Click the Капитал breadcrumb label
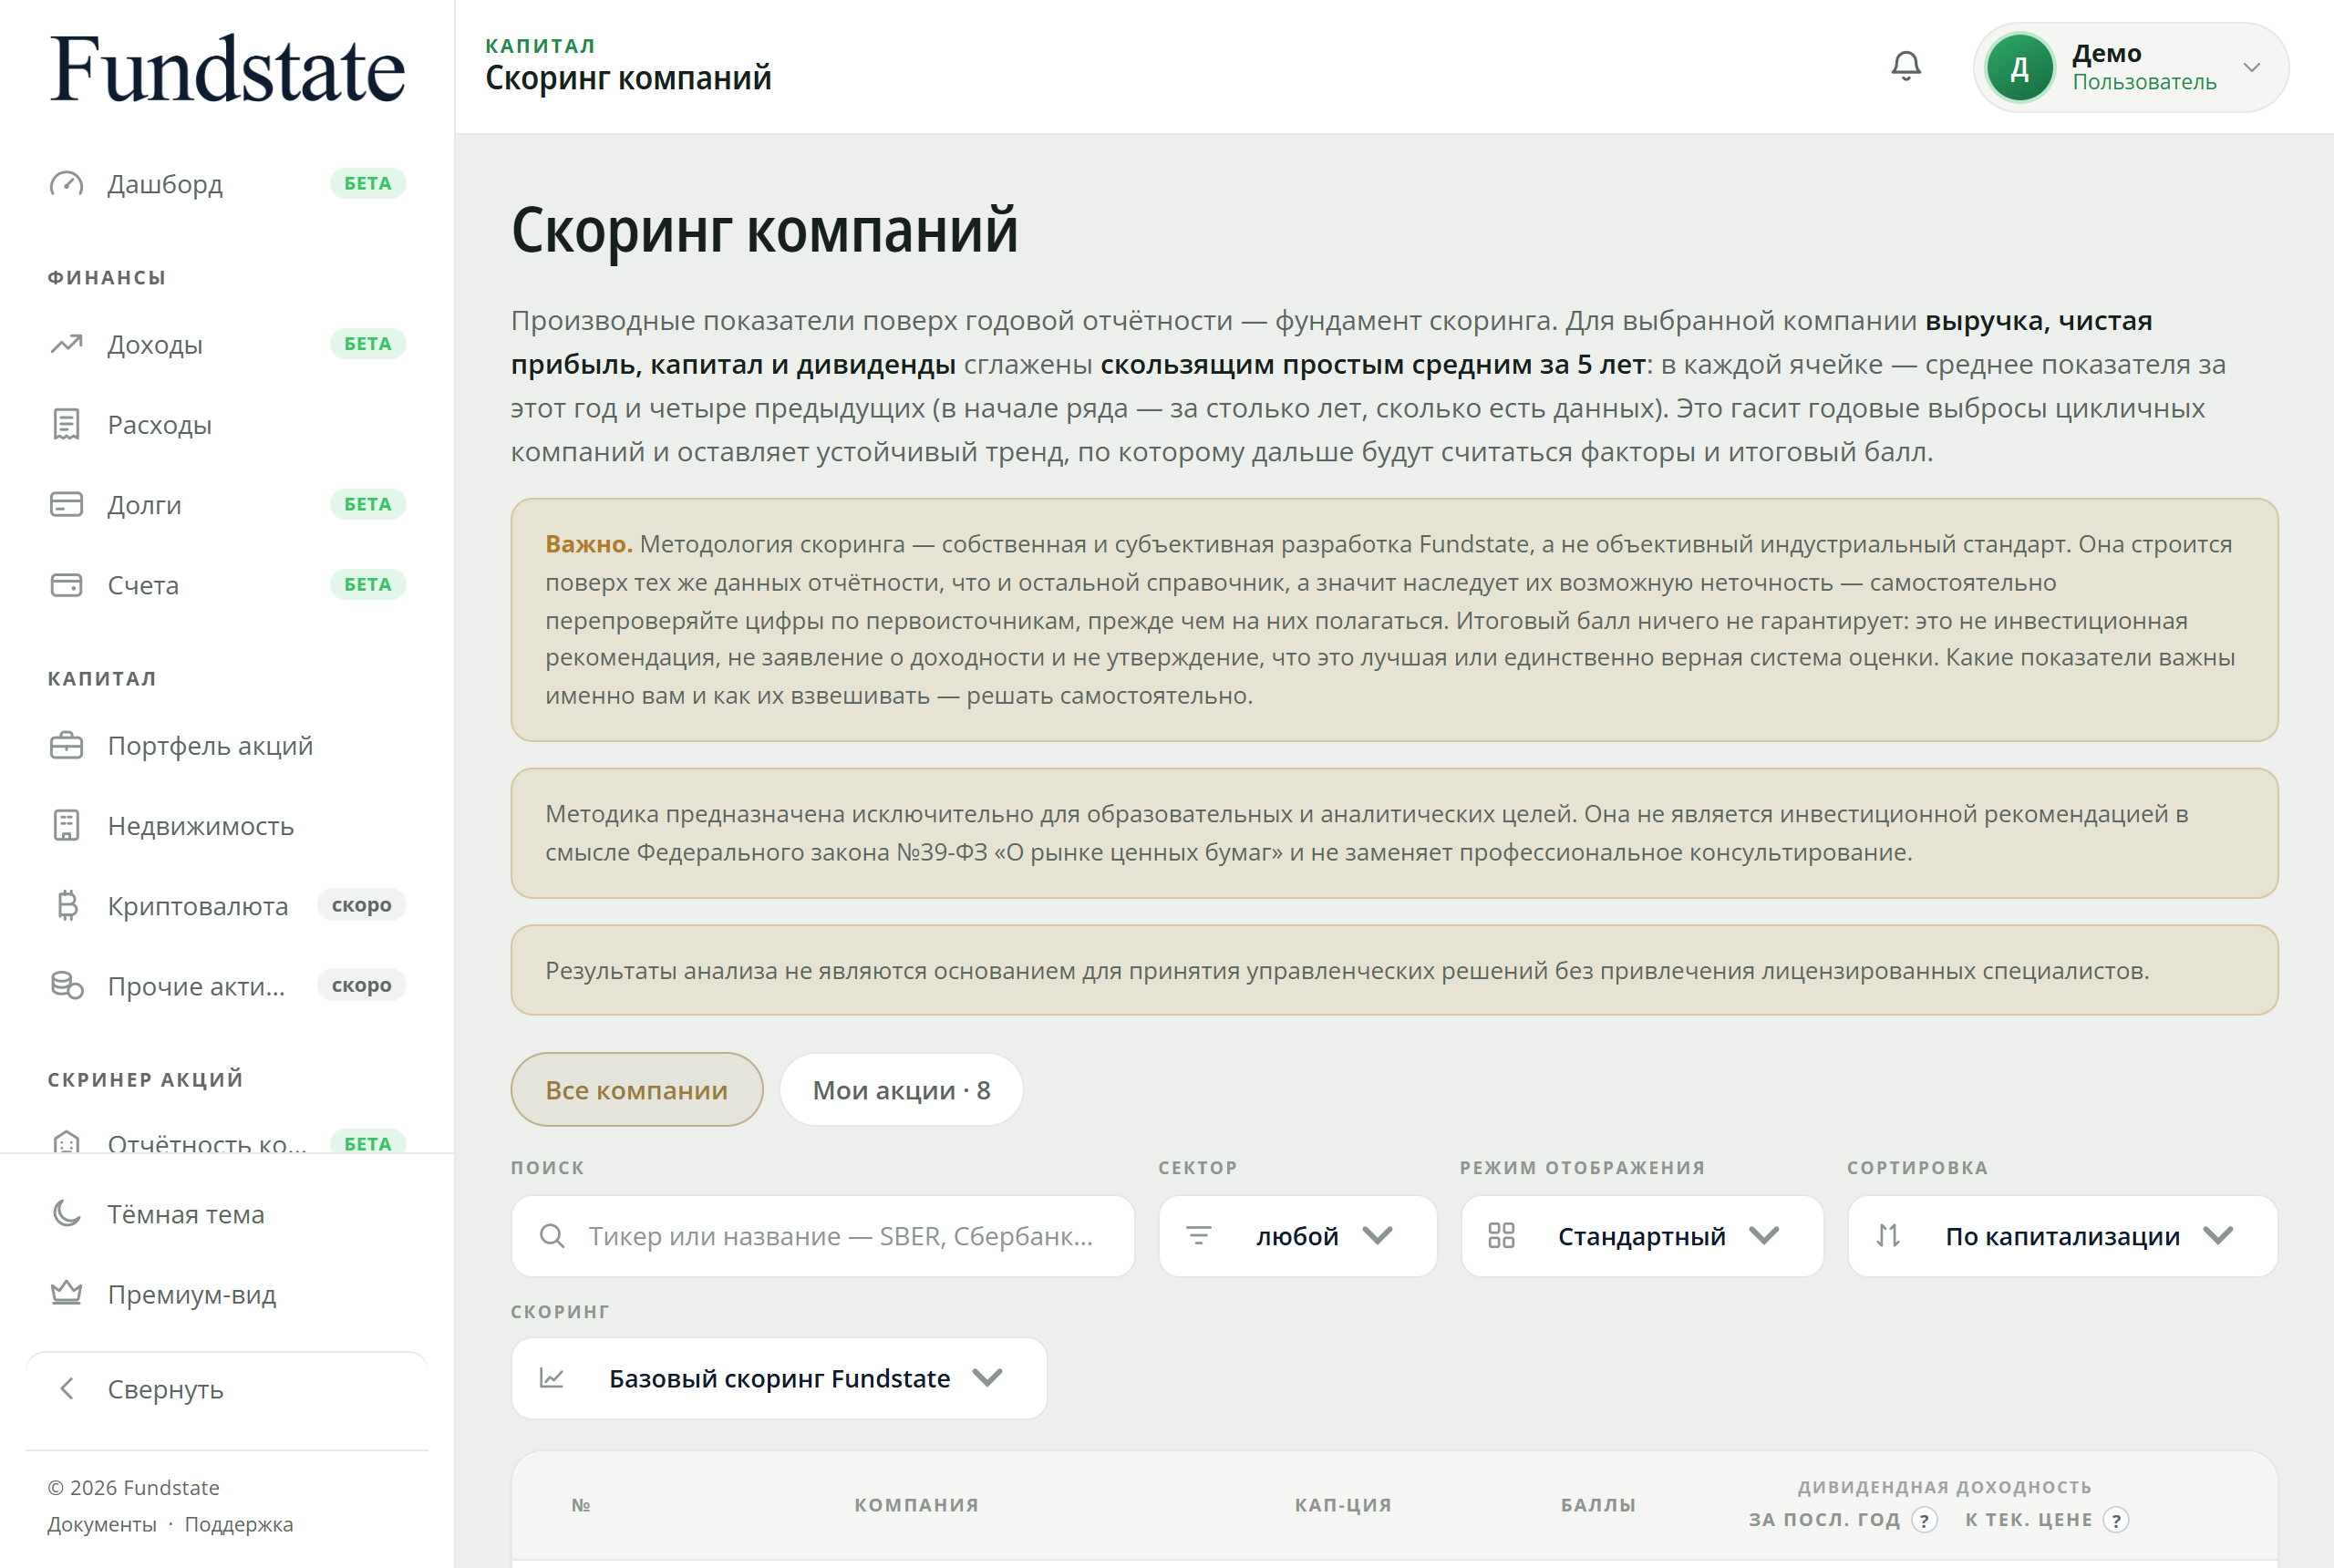Image resolution: width=2334 pixels, height=1568 pixels. pyautogui.click(x=540, y=46)
